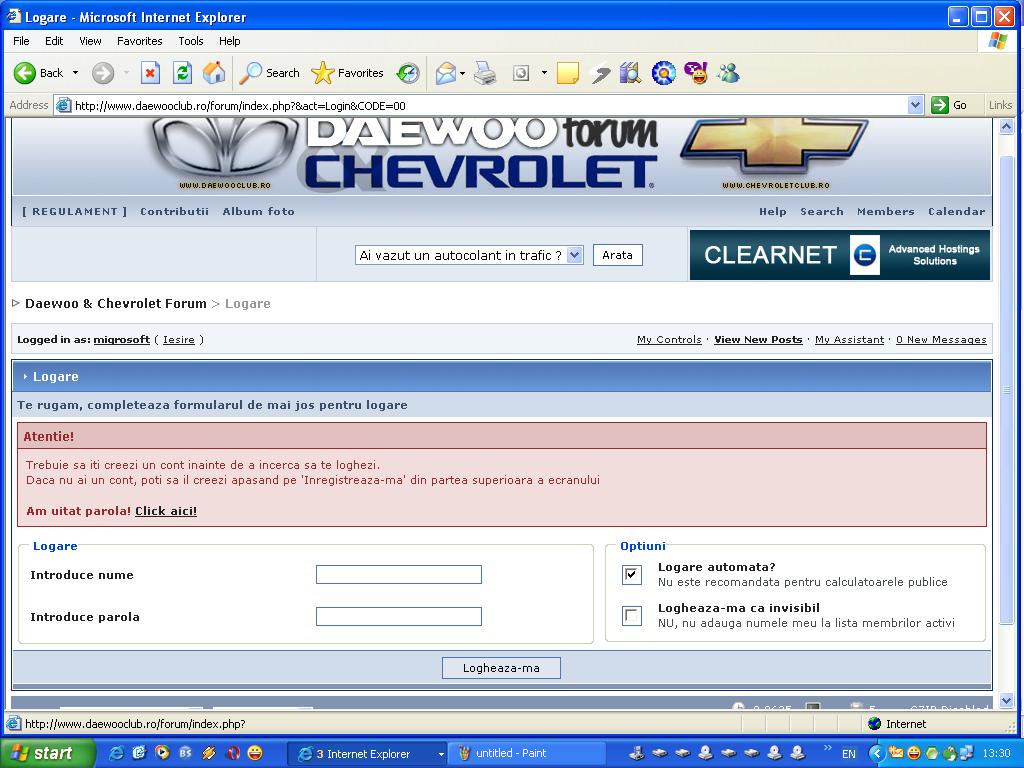Expand the 'Ai vazut un autocolant' dropdown
1024x768 pixels.
[575, 255]
